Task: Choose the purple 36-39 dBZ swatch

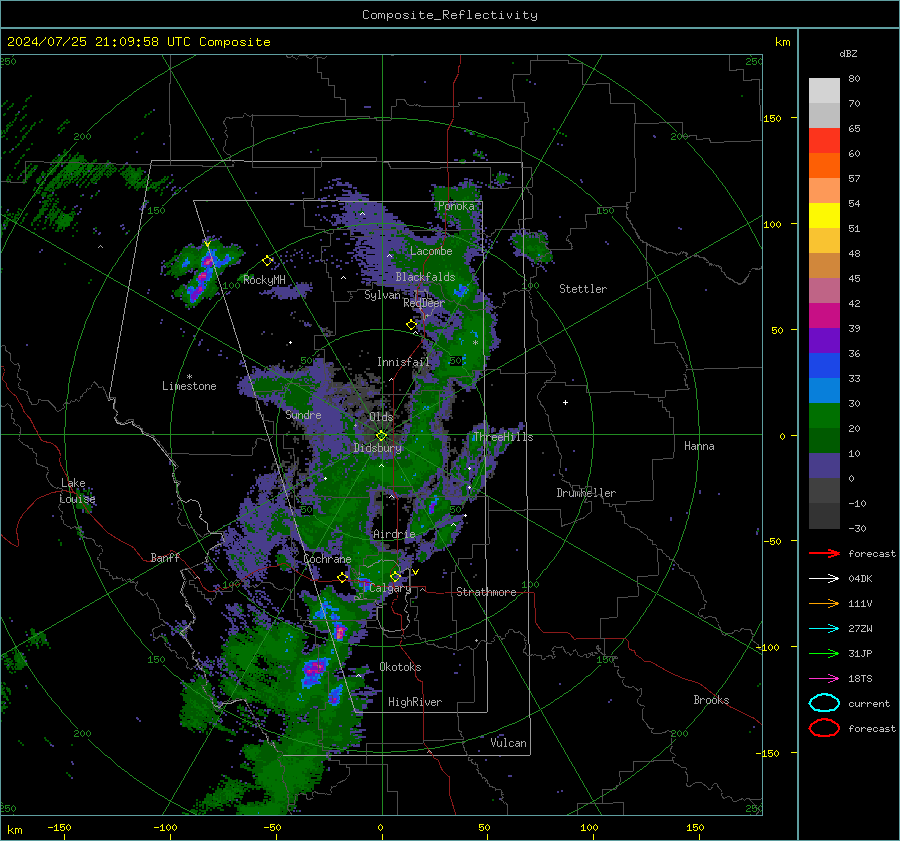Action: 824,341
